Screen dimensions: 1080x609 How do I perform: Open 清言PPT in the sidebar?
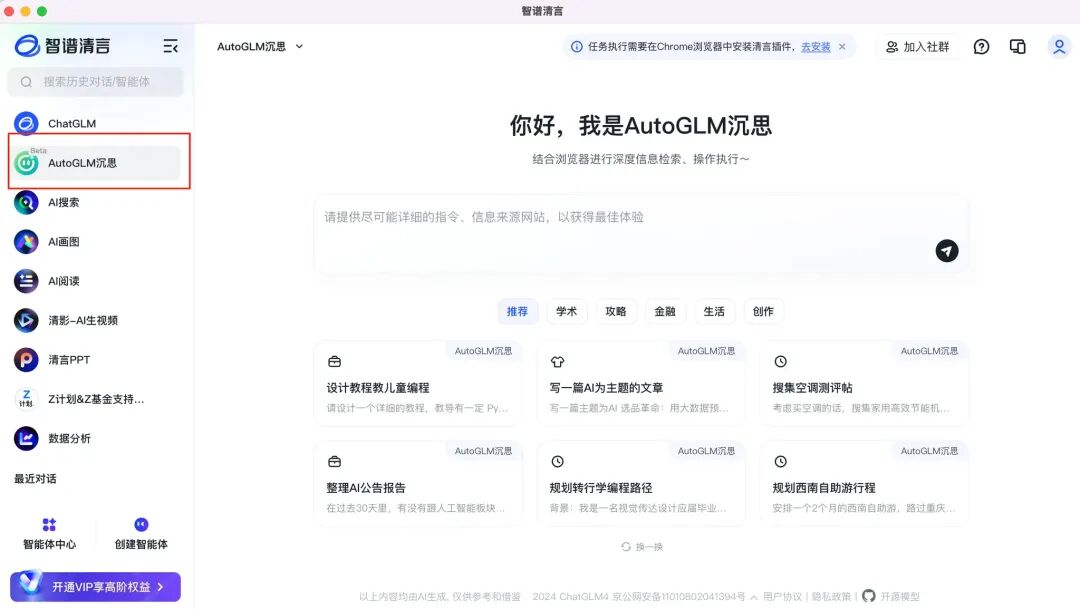tap(96, 360)
